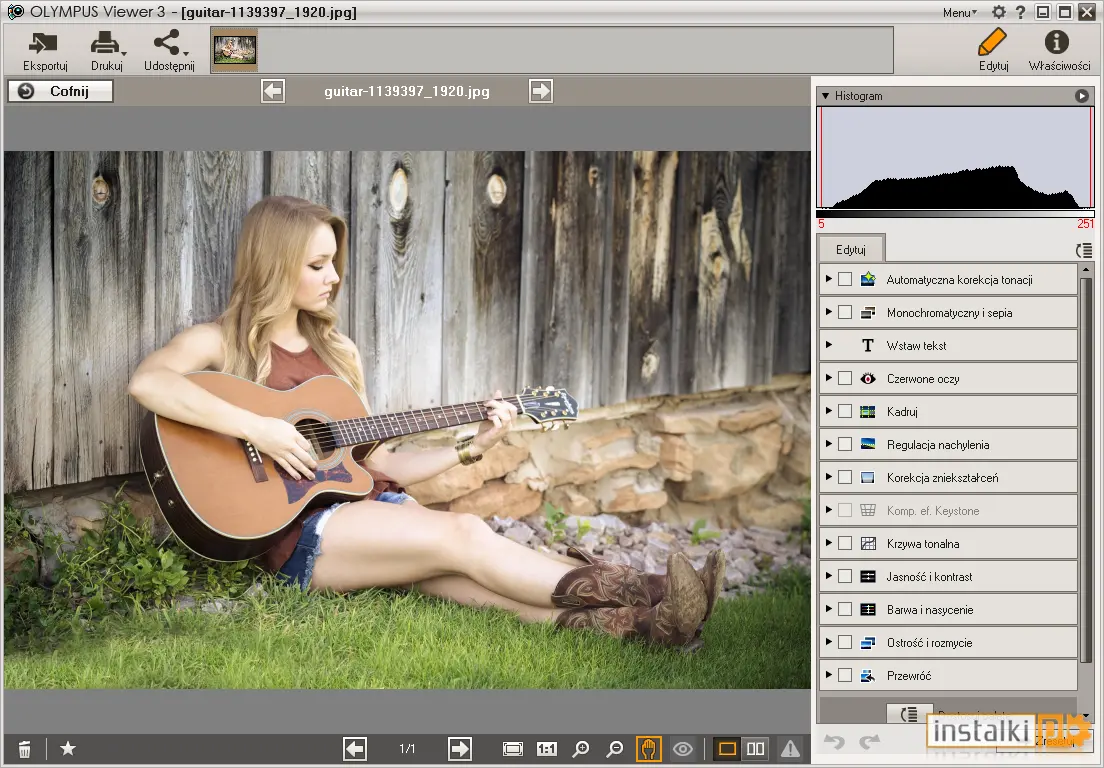Image resolution: width=1104 pixels, height=768 pixels.
Task: Expand Ostrość i rozmycie section
Action: (829, 642)
